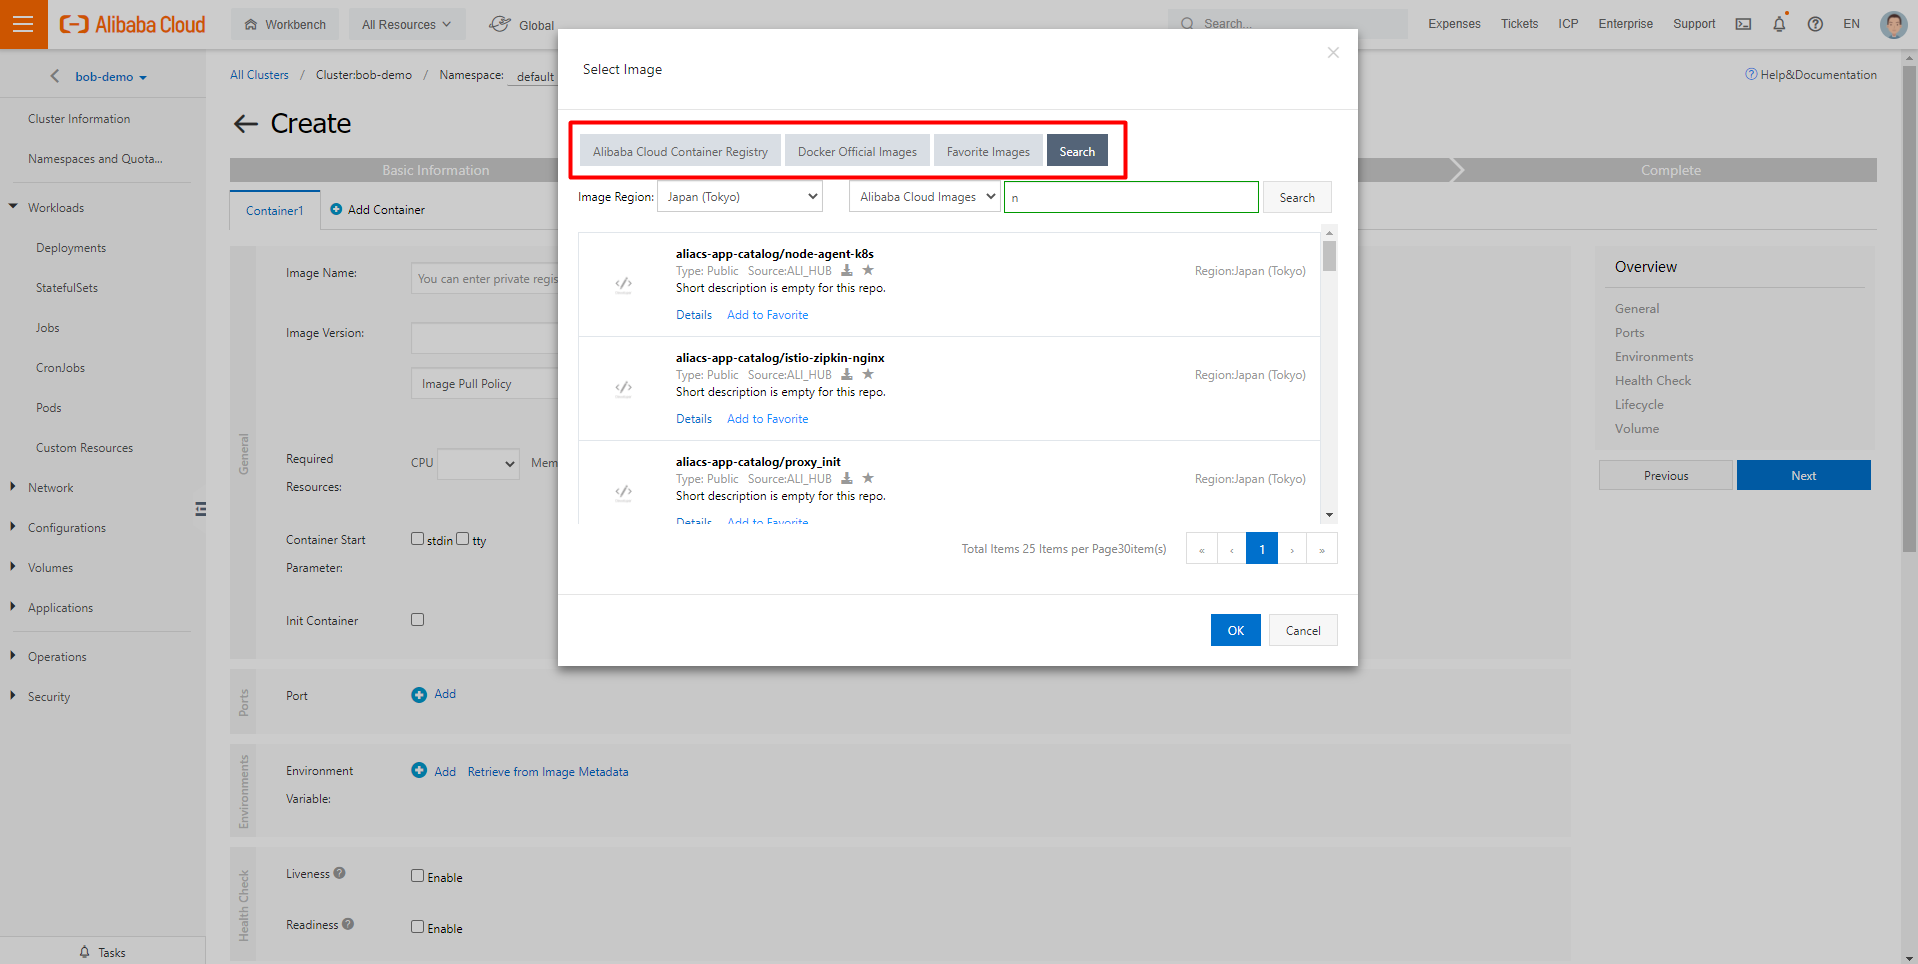This screenshot has width=1918, height=964.
Task: Click the istio-zipkin-nginx code thumbnail icon
Action: pyautogui.click(x=623, y=388)
